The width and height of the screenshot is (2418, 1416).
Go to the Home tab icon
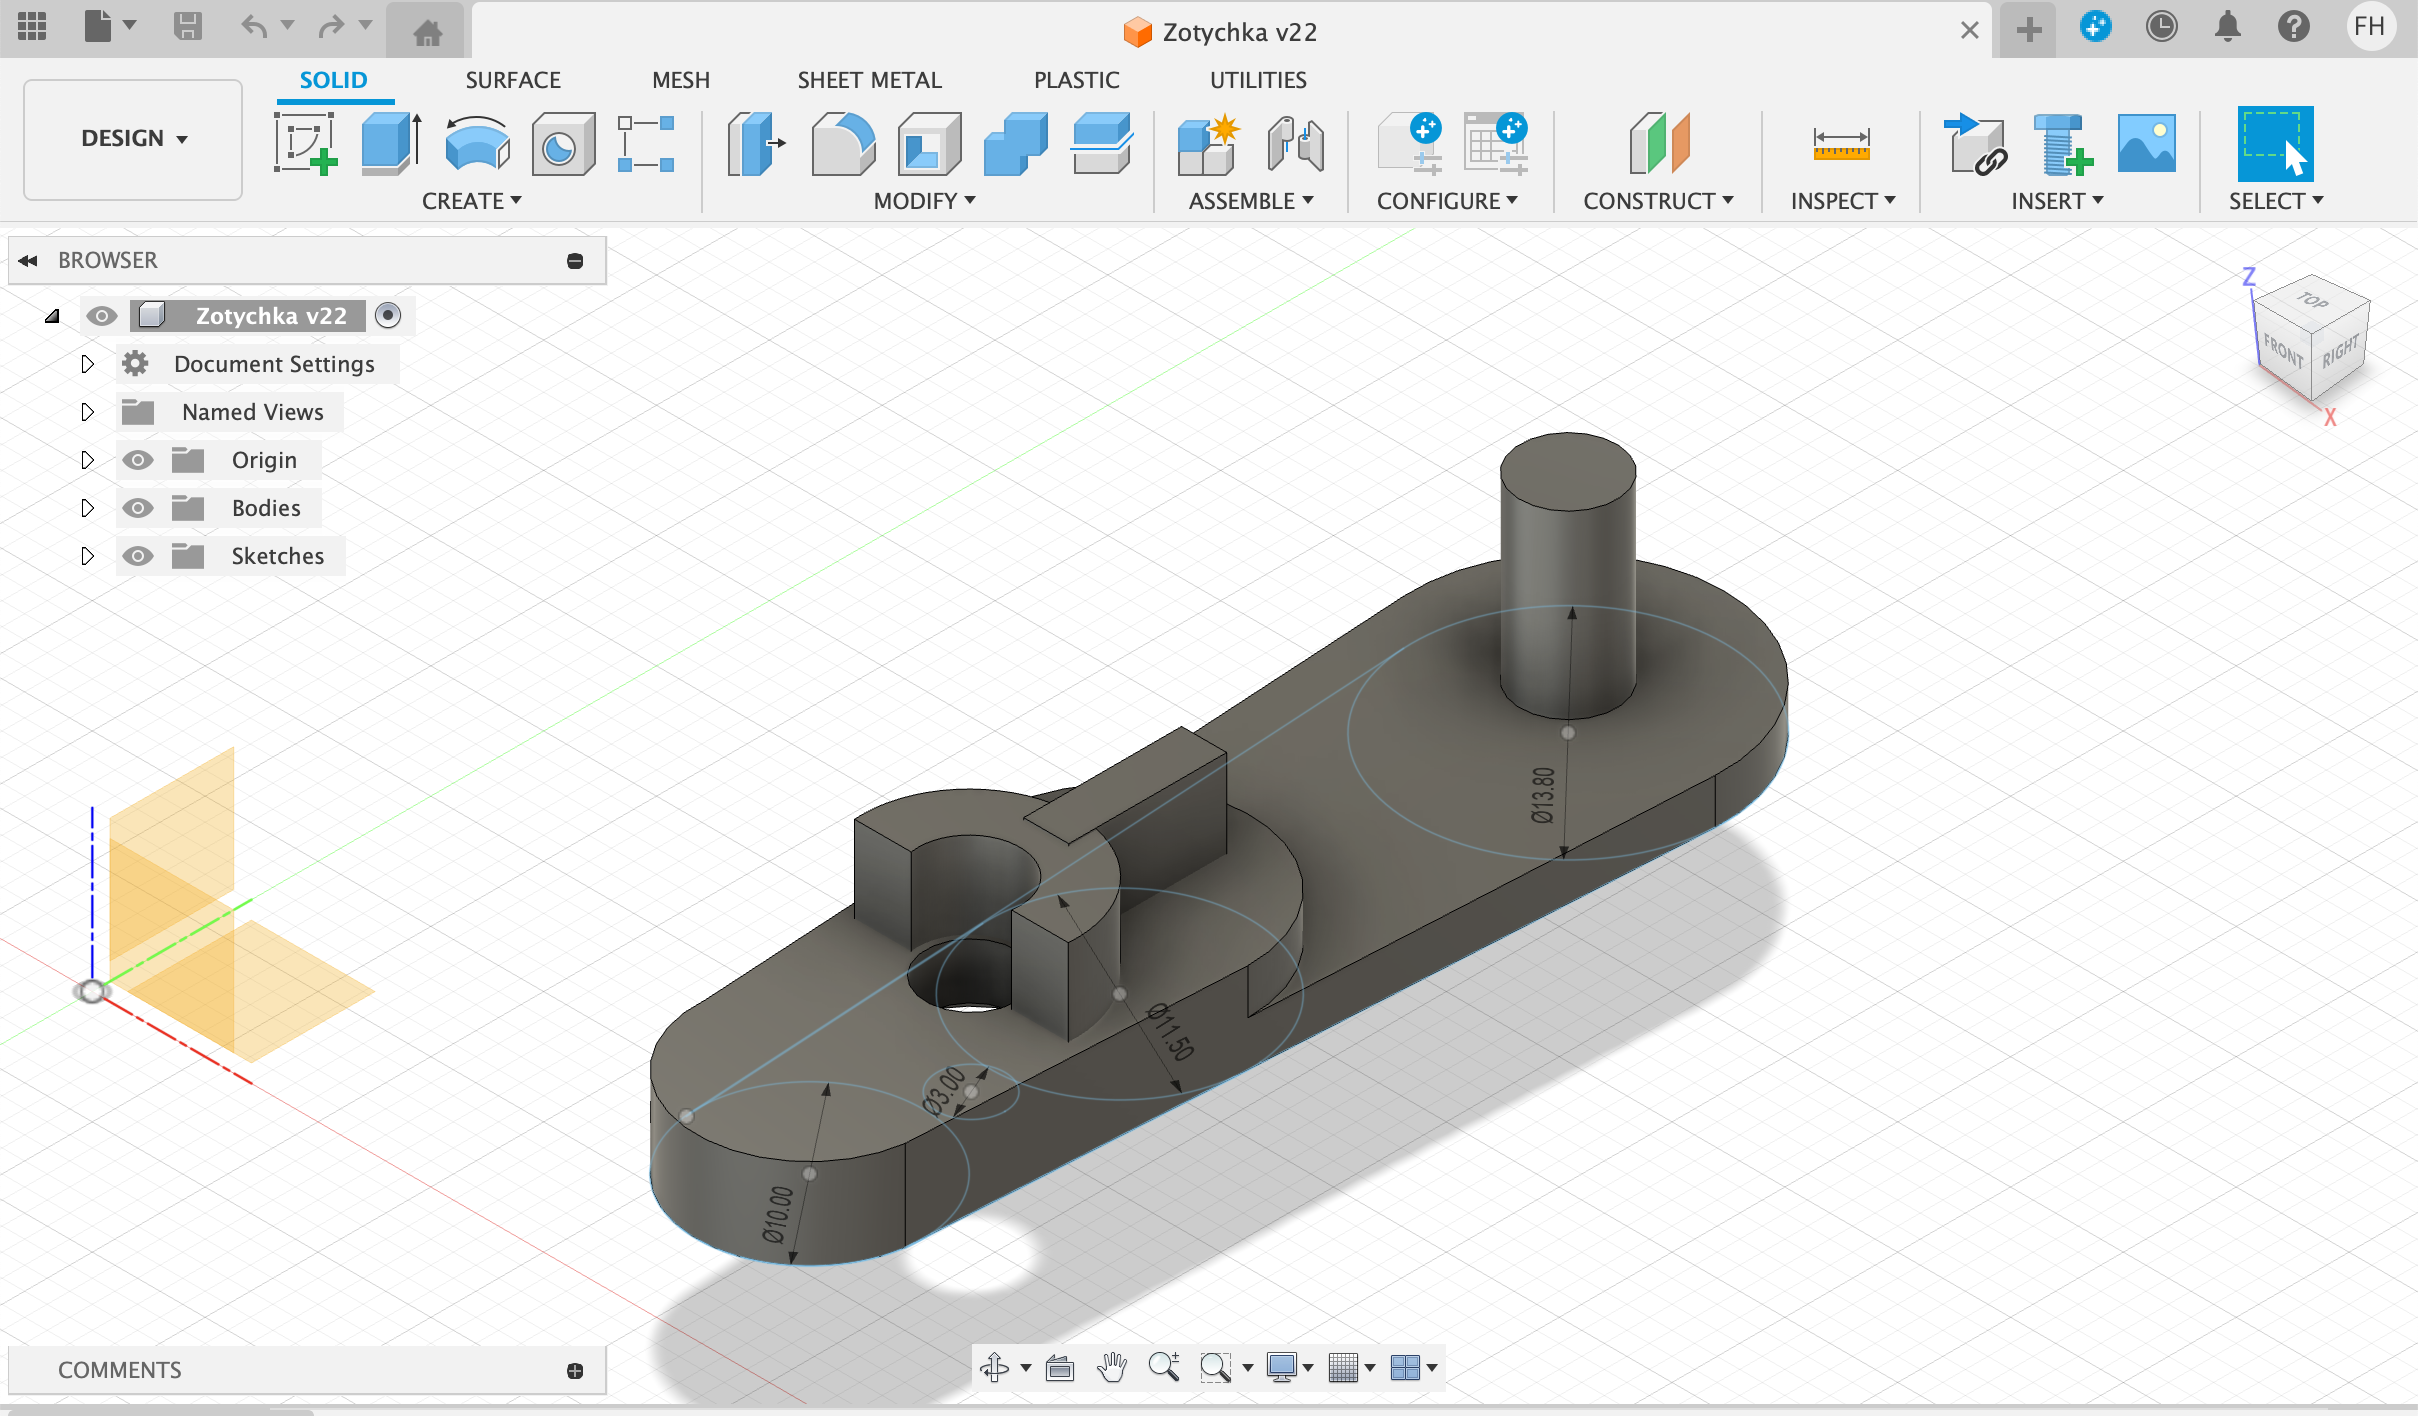428,33
